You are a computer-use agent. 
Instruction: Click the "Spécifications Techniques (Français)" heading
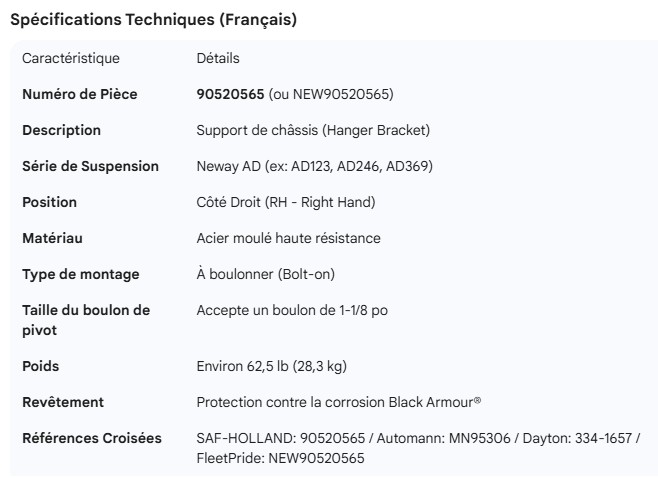[x=153, y=20]
